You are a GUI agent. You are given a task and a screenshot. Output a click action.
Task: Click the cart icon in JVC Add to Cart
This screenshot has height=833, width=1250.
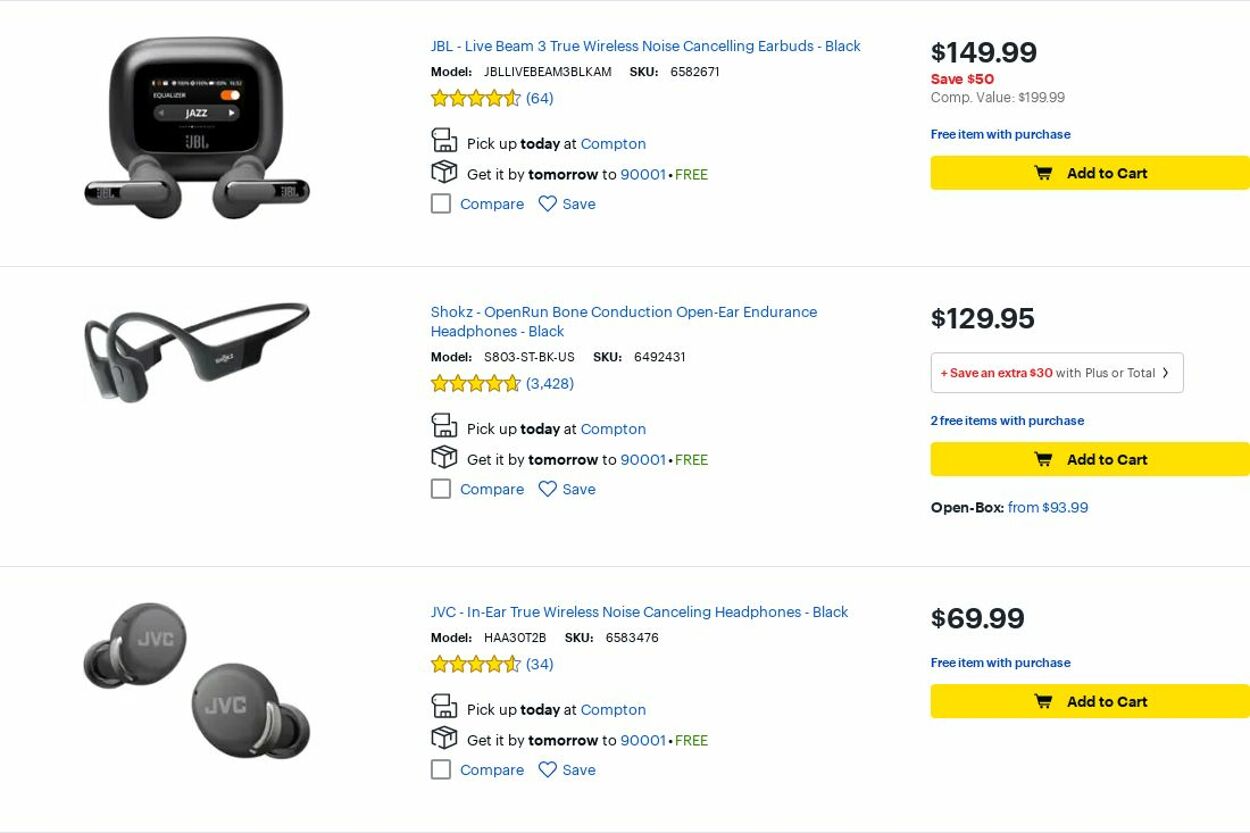[x=1043, y=701]
